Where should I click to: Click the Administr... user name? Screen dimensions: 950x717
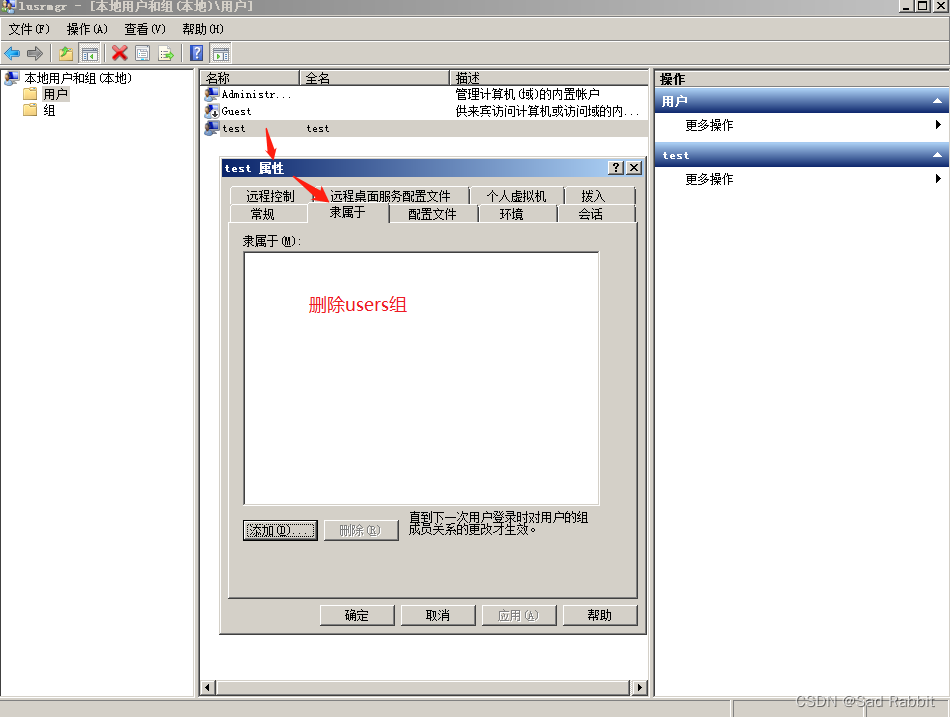tap(256, 95)
